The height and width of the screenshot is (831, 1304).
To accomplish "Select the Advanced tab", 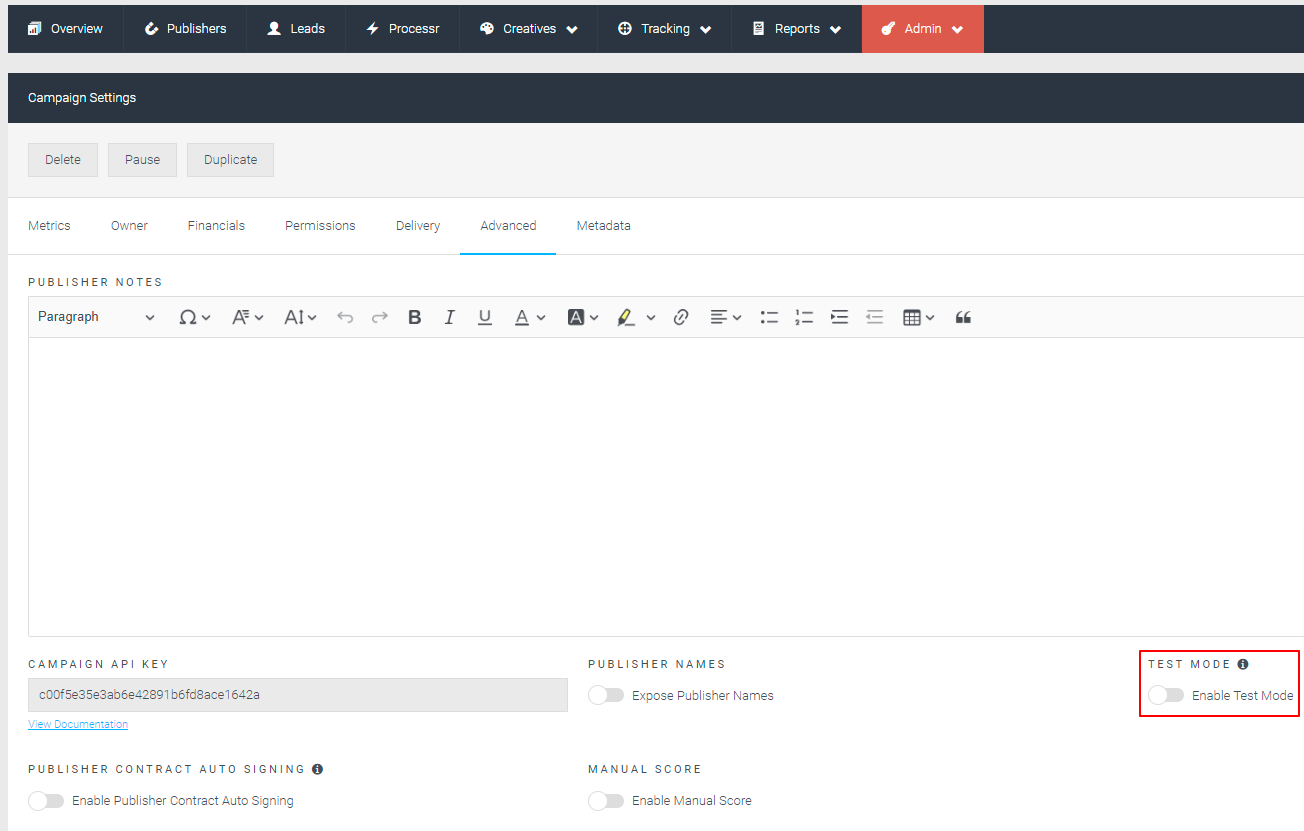I will tap(508, 226).
